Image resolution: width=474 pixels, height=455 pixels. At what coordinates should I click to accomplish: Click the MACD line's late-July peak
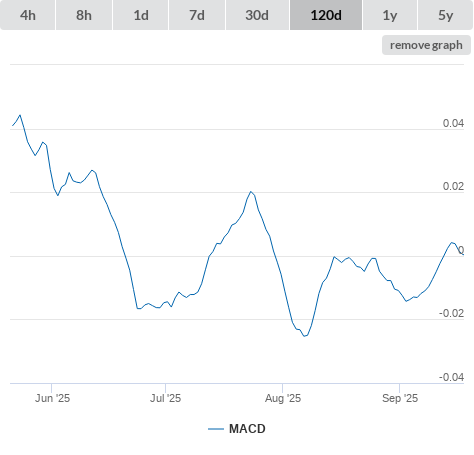click(x=251, y=192)
